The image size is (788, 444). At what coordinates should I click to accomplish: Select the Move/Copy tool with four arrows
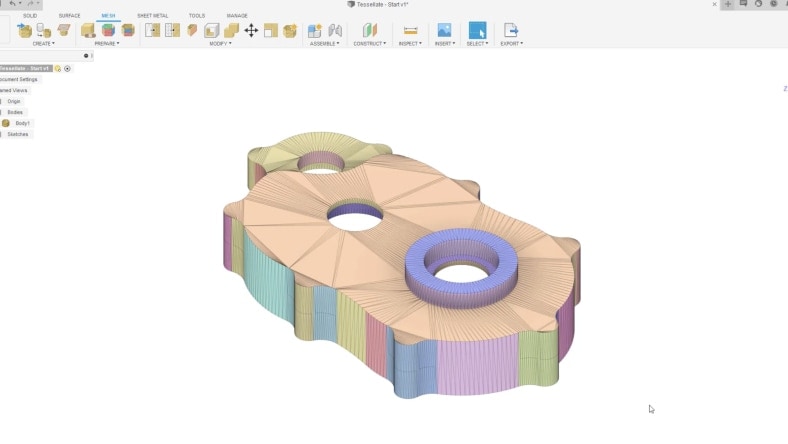[251, 30]
